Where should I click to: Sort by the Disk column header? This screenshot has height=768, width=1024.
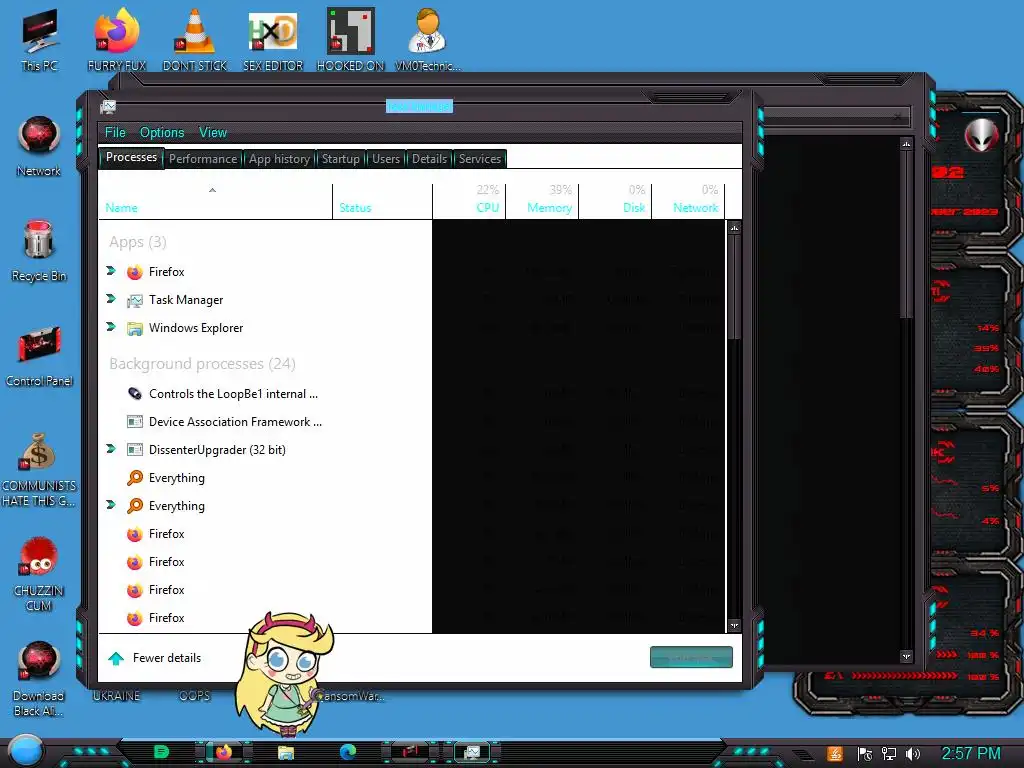(615, 201)
